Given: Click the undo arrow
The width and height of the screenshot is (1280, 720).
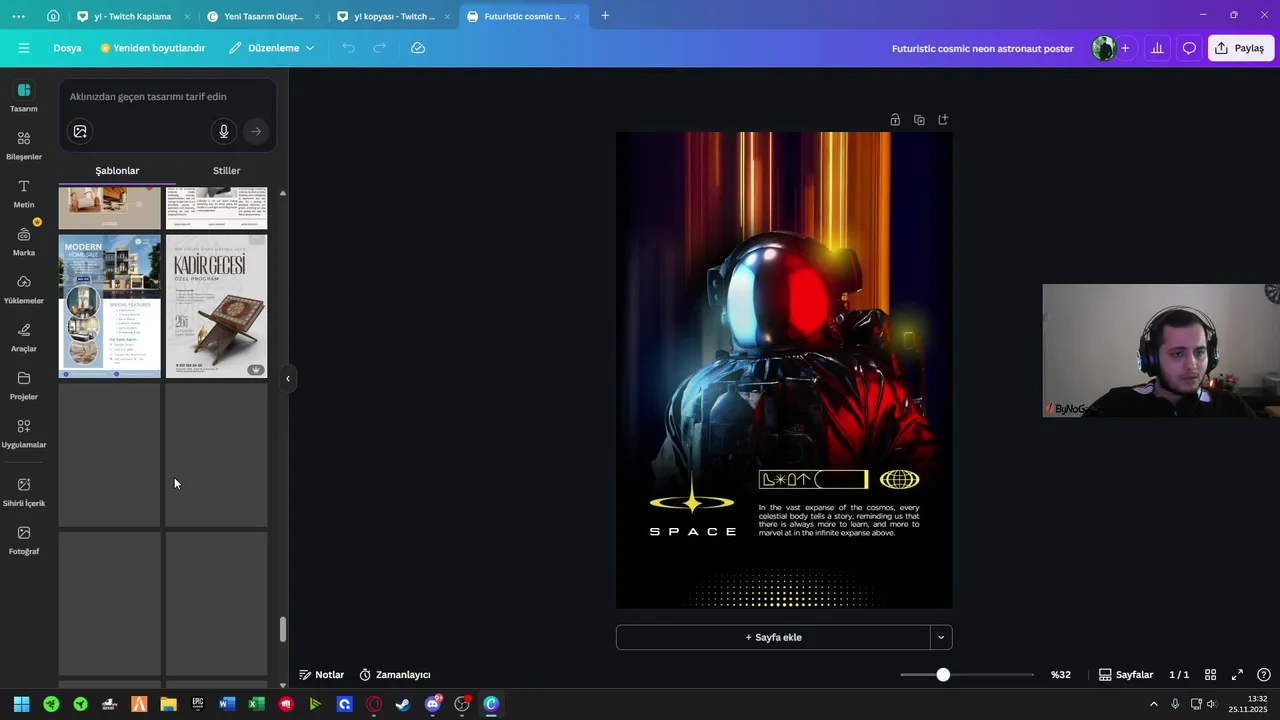Looking at the screenshot, I should [x=348, y=48].
